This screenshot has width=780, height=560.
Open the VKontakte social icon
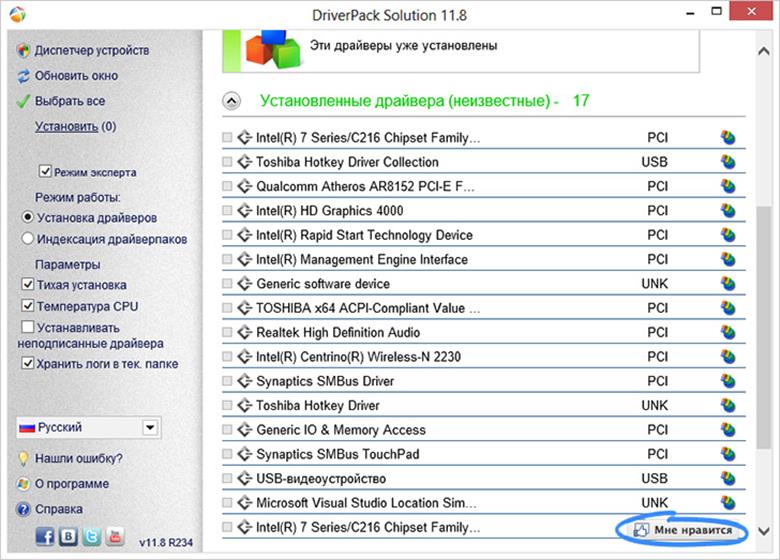point(68,536)
